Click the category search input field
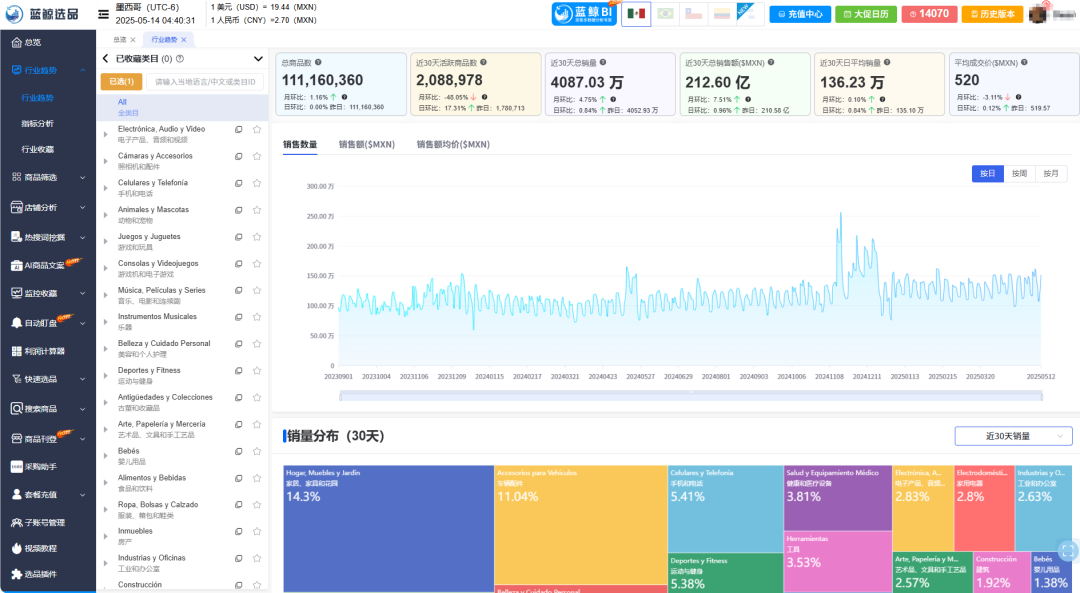1080x593 pixels. [x=205, y=82]
